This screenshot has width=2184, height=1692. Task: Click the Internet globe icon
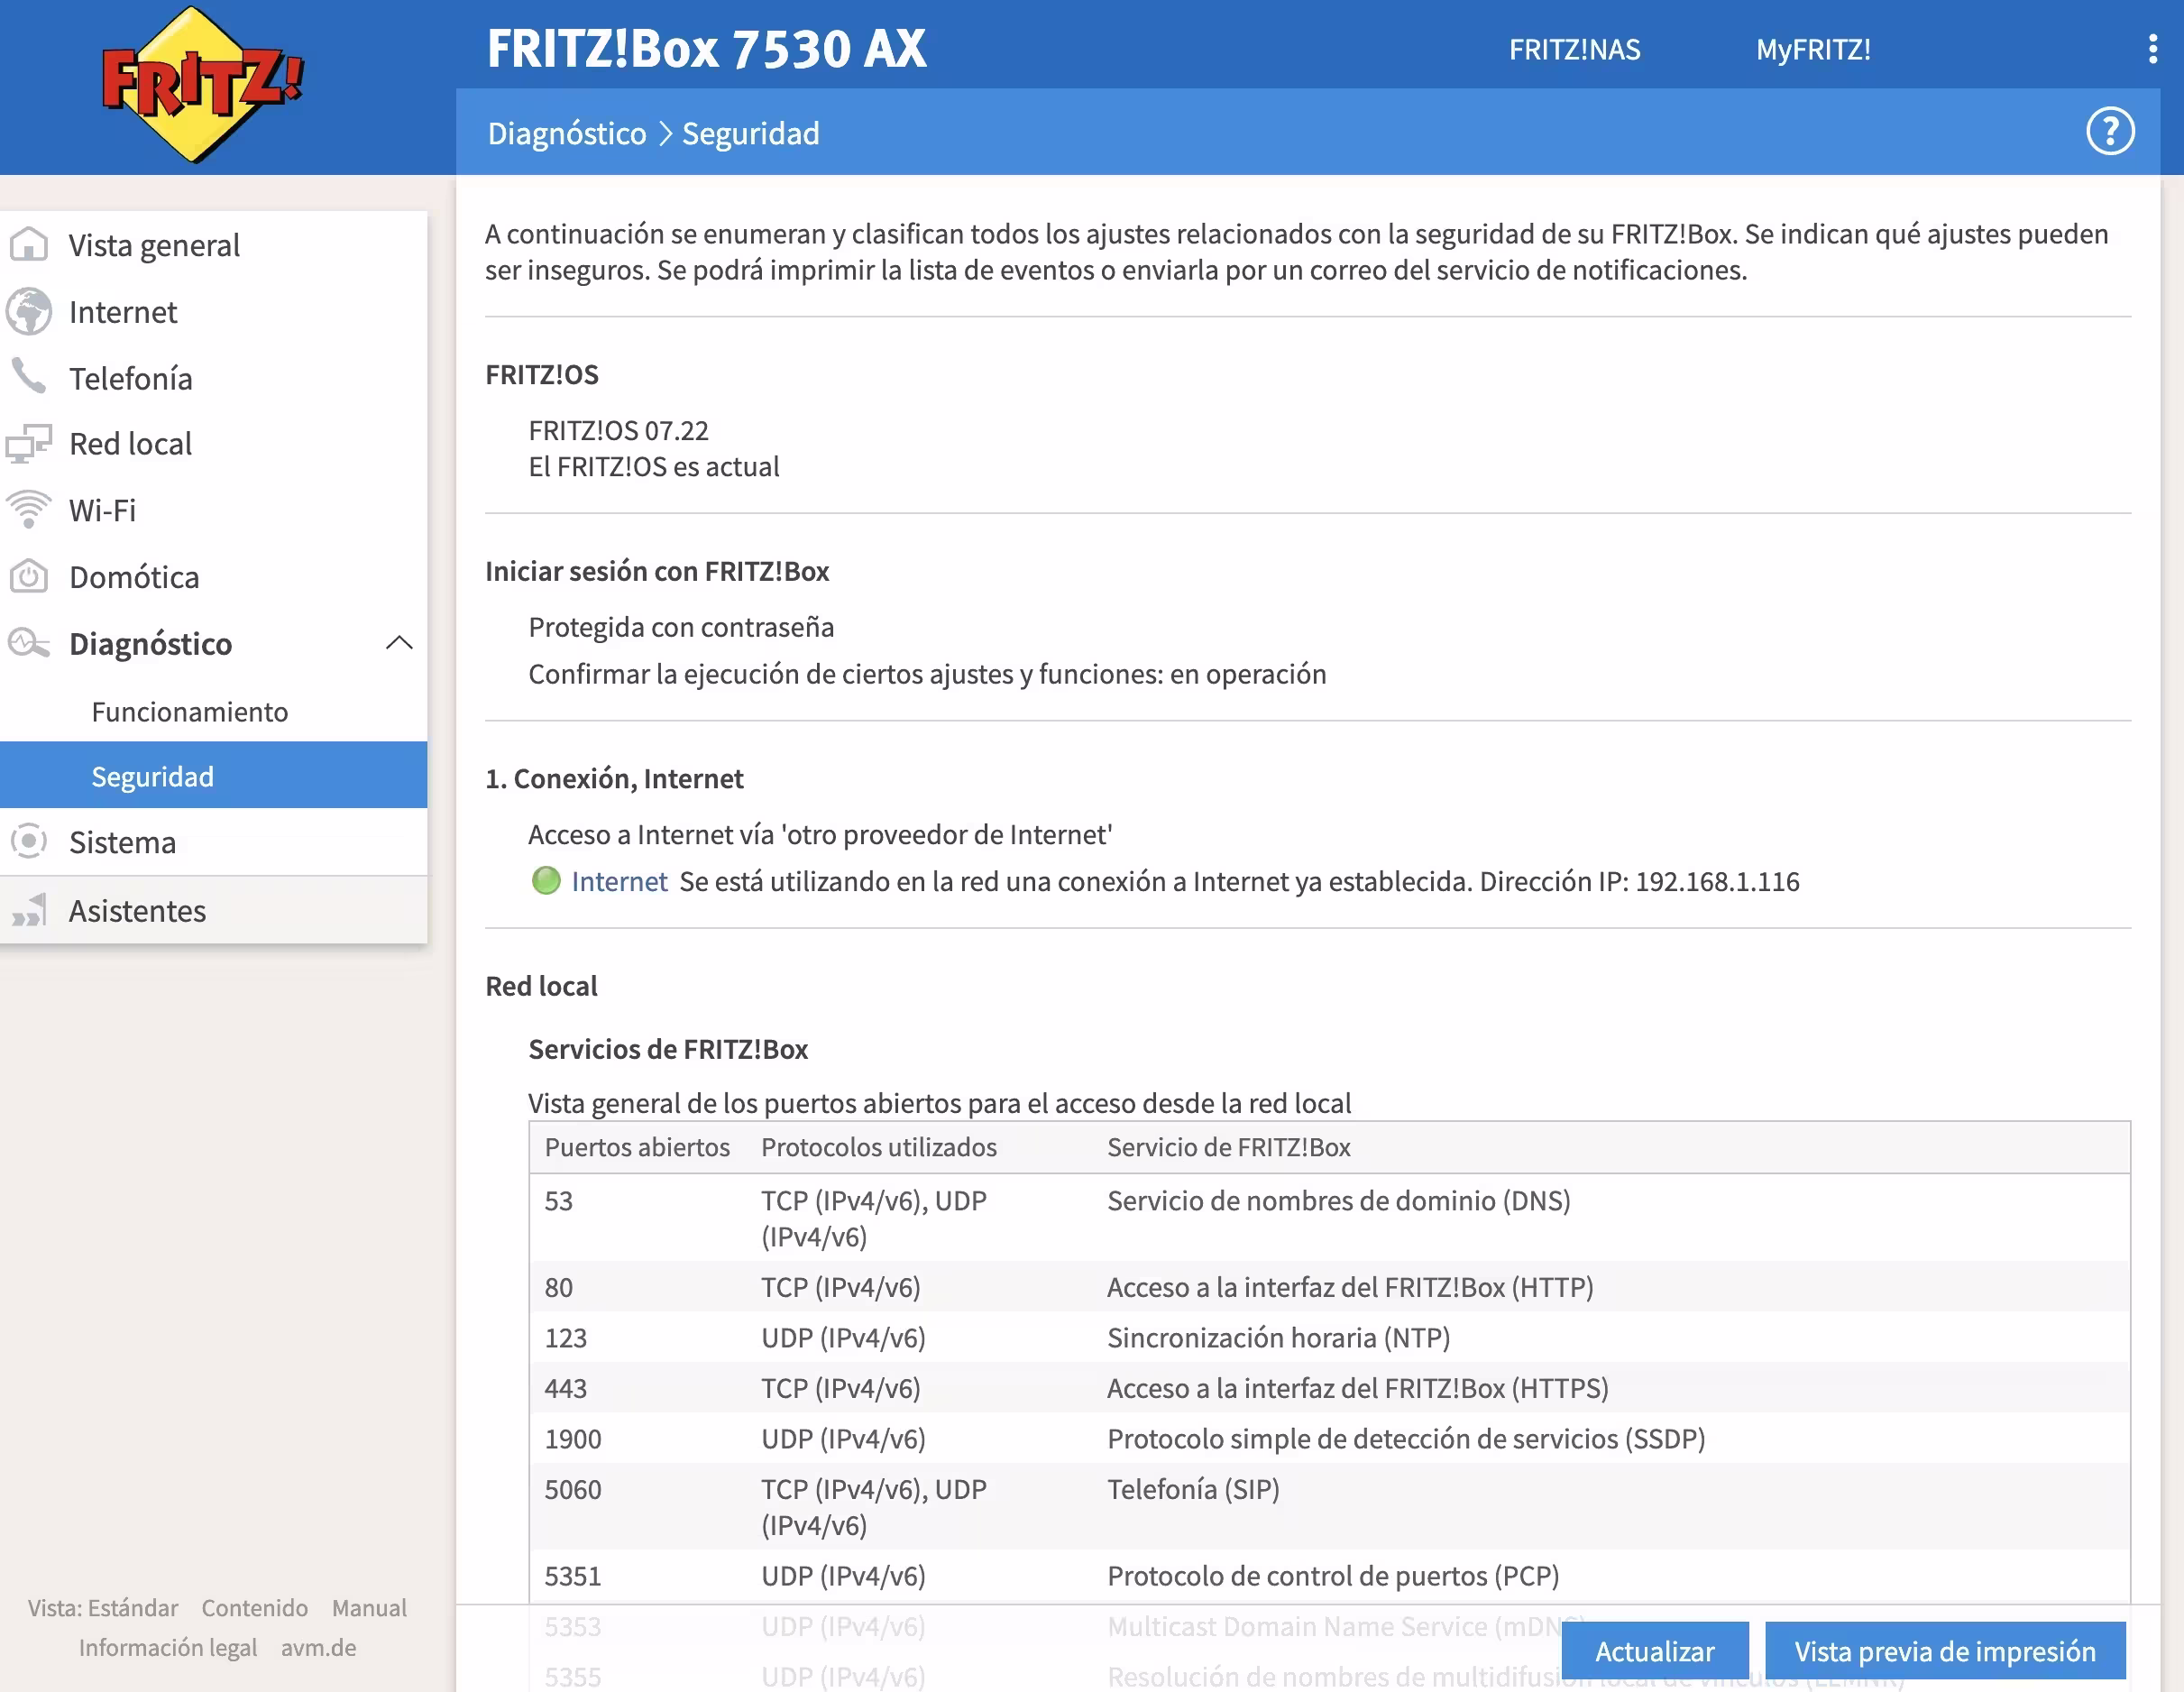click(x=29, y=312)
